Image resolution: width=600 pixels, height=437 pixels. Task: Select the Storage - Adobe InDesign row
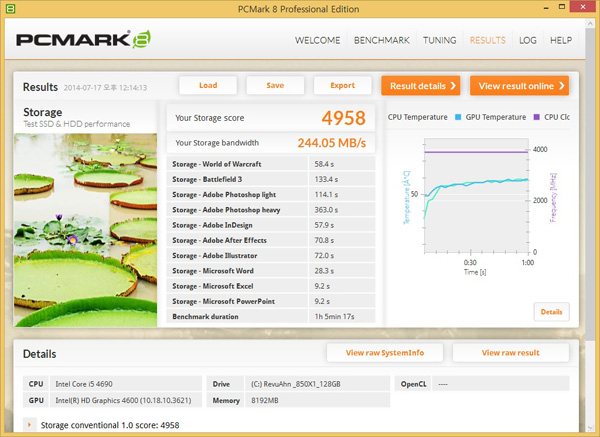[271, 225]
